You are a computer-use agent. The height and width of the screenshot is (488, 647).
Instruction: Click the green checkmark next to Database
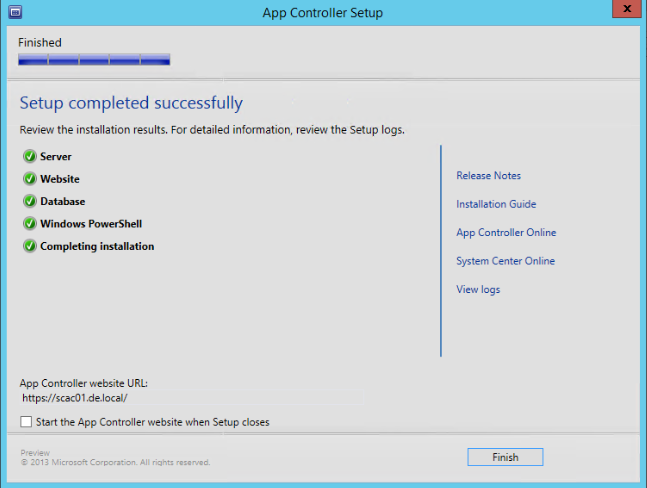(29, 201)
